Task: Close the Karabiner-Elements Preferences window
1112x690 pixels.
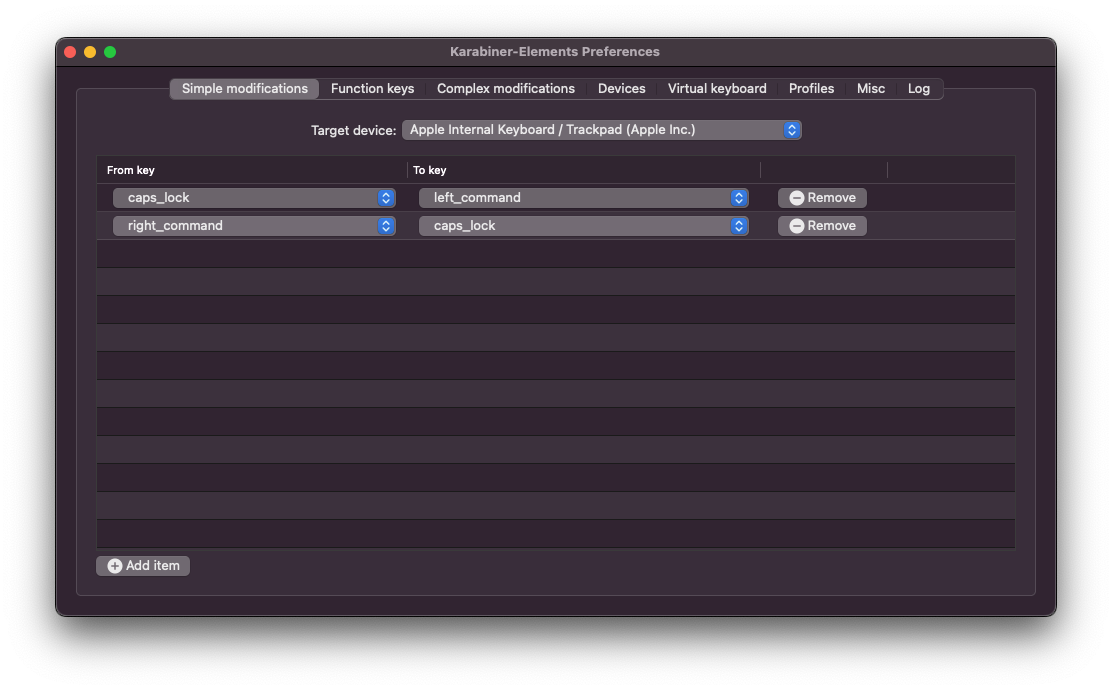Action: coord(70,52)
